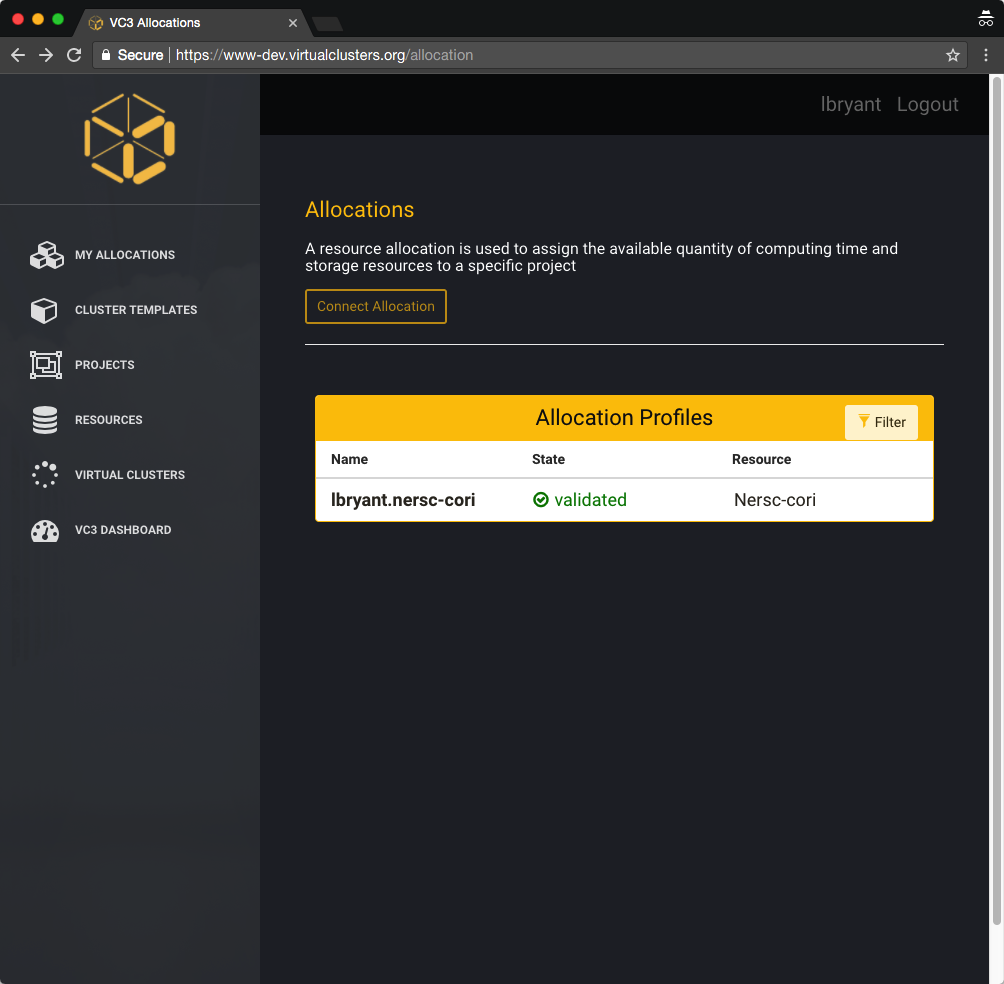1004x984 pixels.
Task: Open VC3 DASHBOARD link
Action: (x=123, y=530)
